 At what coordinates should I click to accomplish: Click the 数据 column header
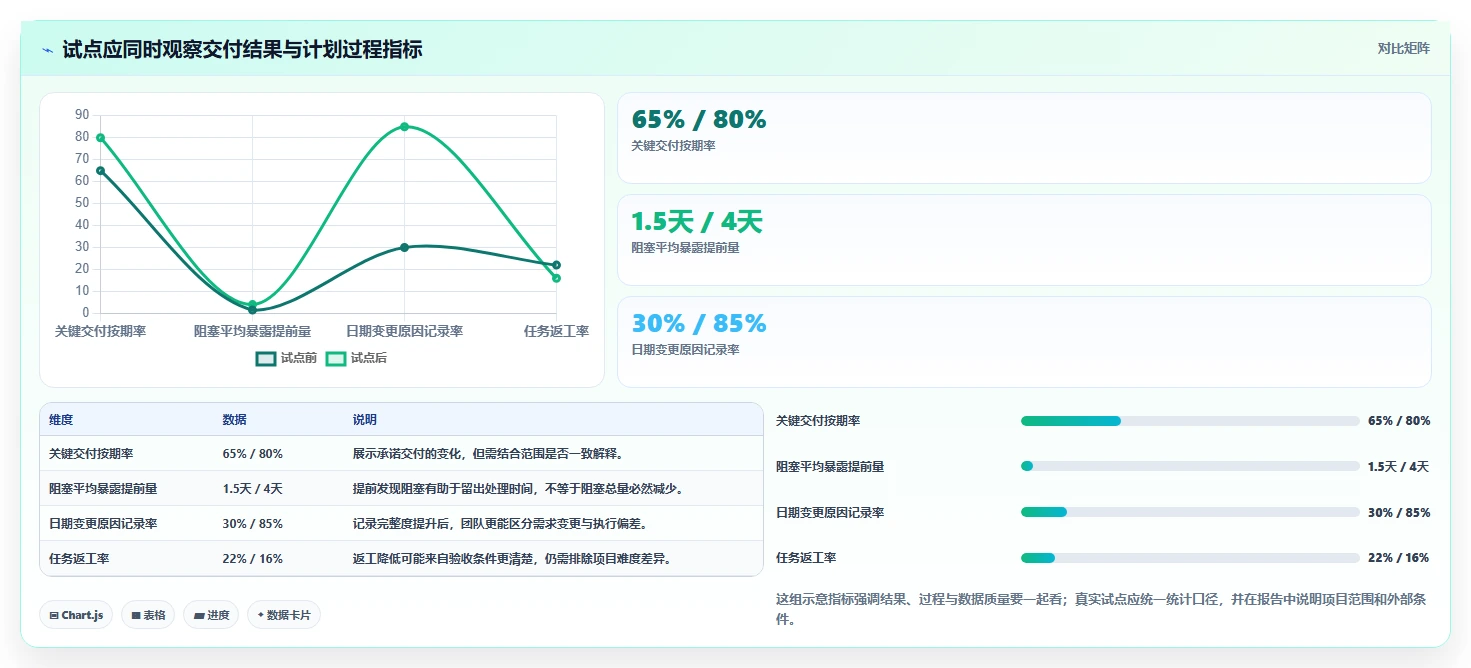[x=234, y=420]
